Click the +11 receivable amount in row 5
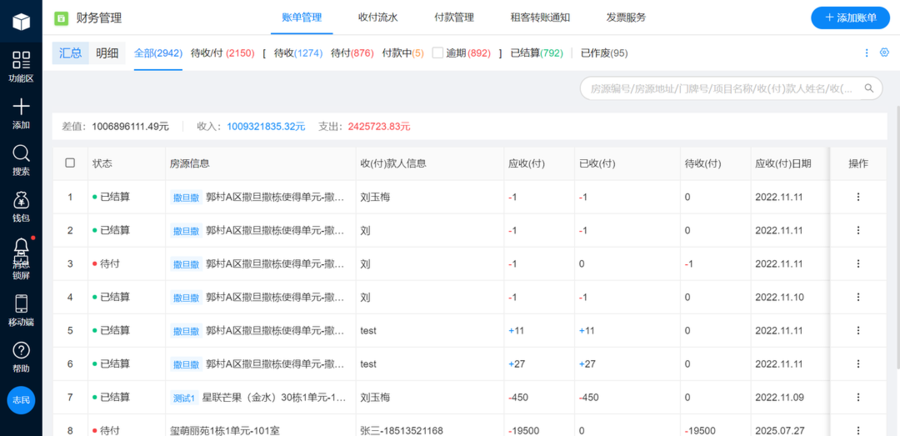 (x=517, y=330)
